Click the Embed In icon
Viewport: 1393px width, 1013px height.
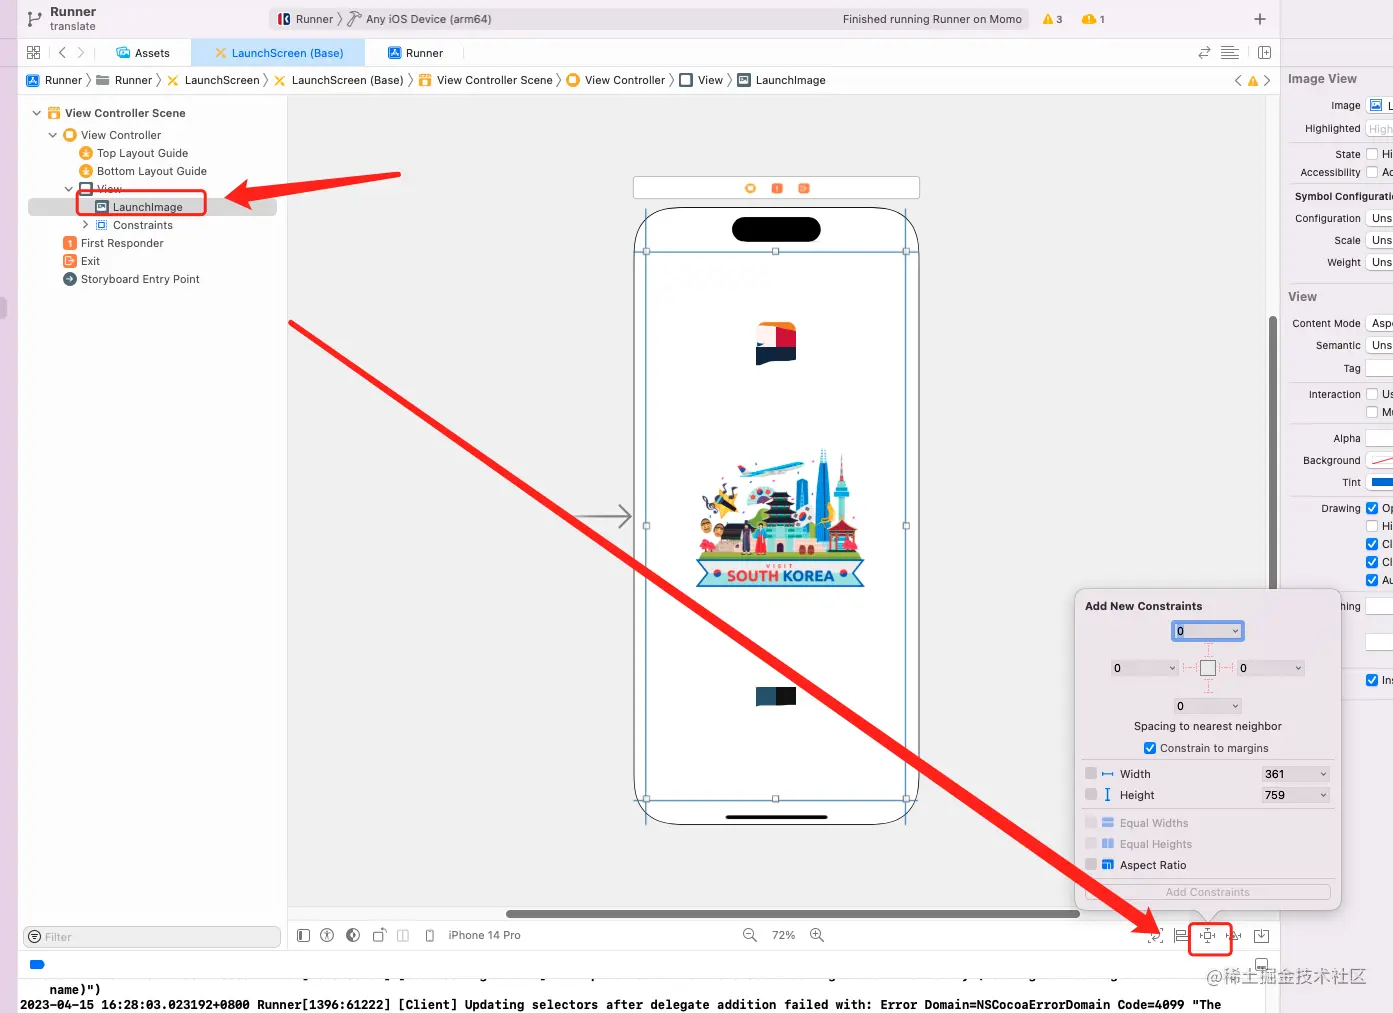click(1262, 936)
